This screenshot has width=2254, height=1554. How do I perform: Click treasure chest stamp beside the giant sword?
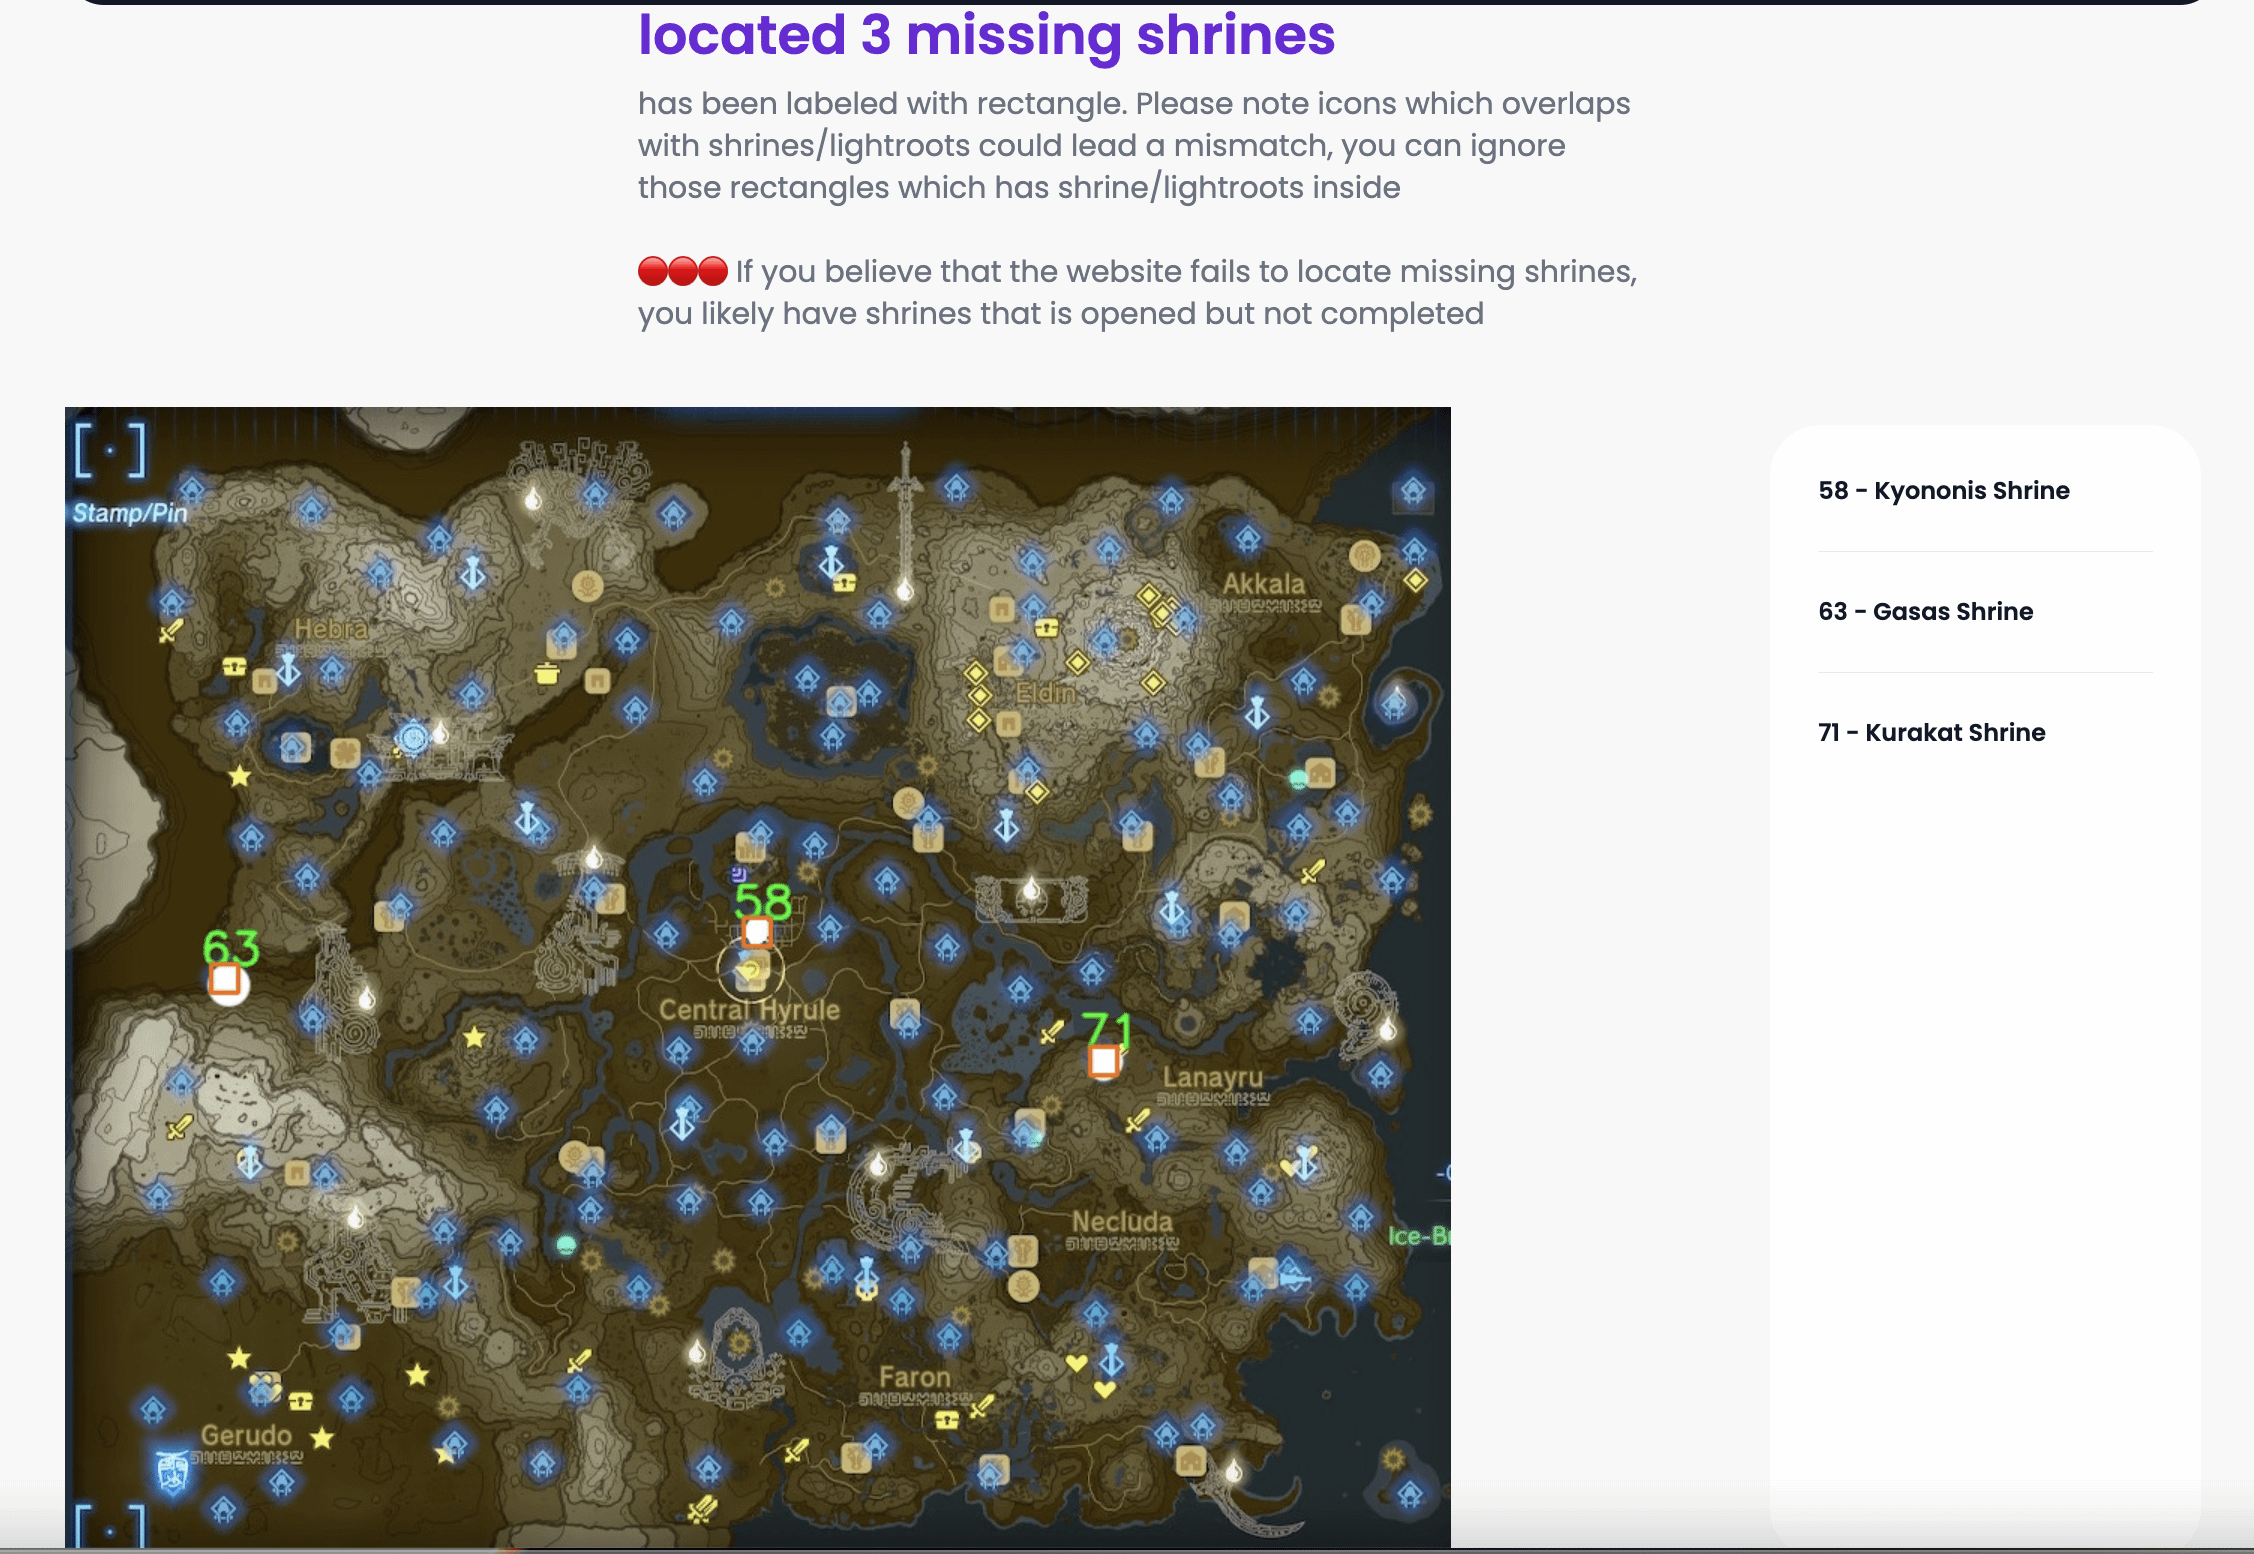point(845,582)
